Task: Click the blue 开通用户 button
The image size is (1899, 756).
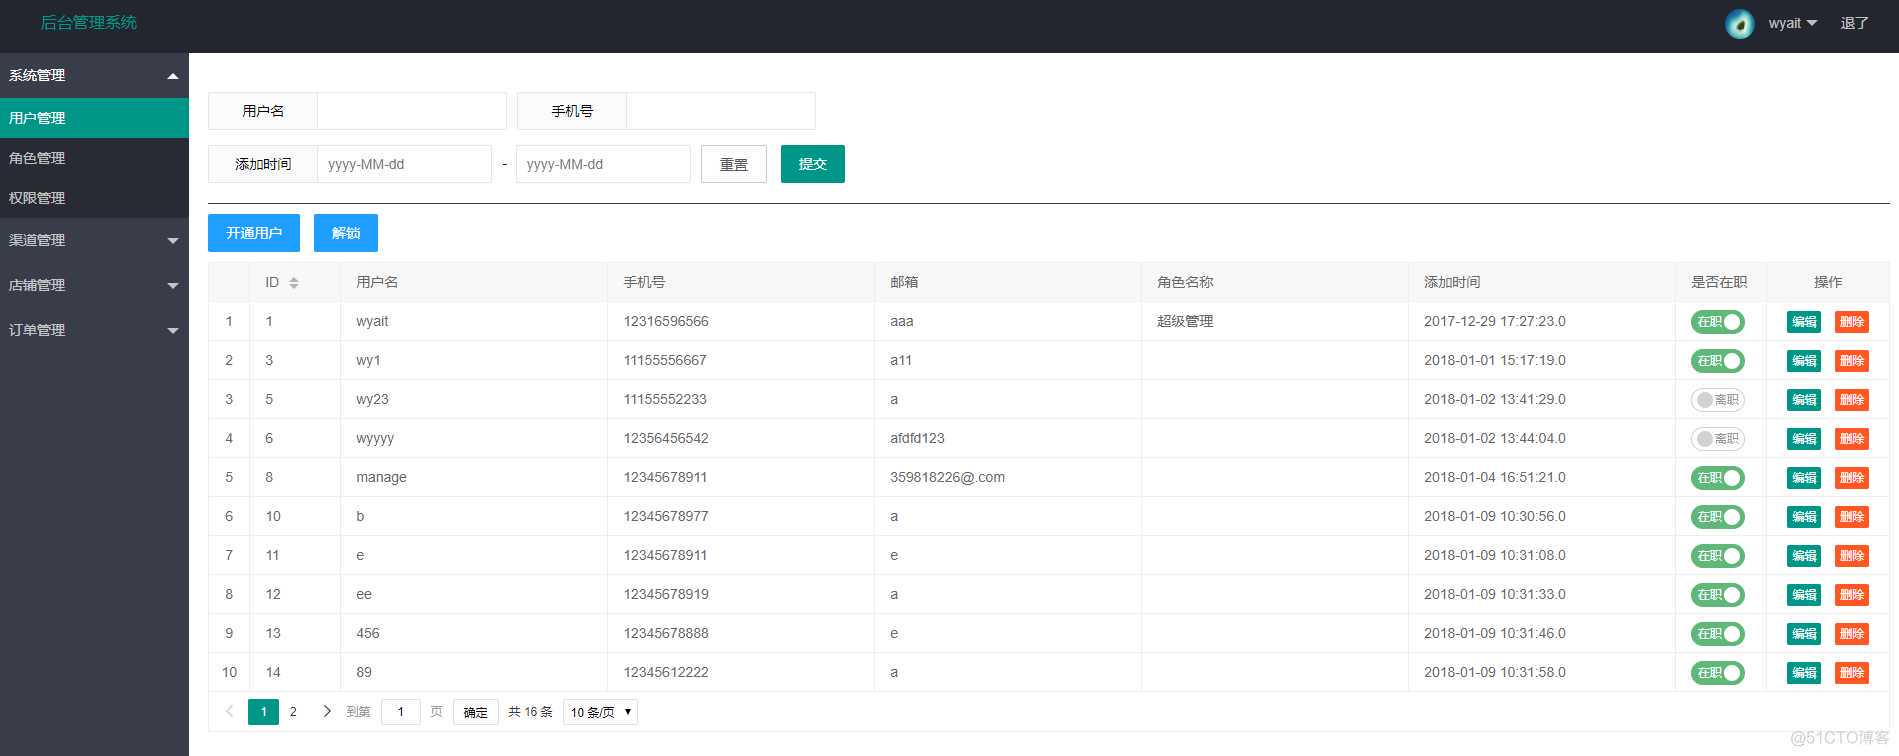Action: pos(254,233)
